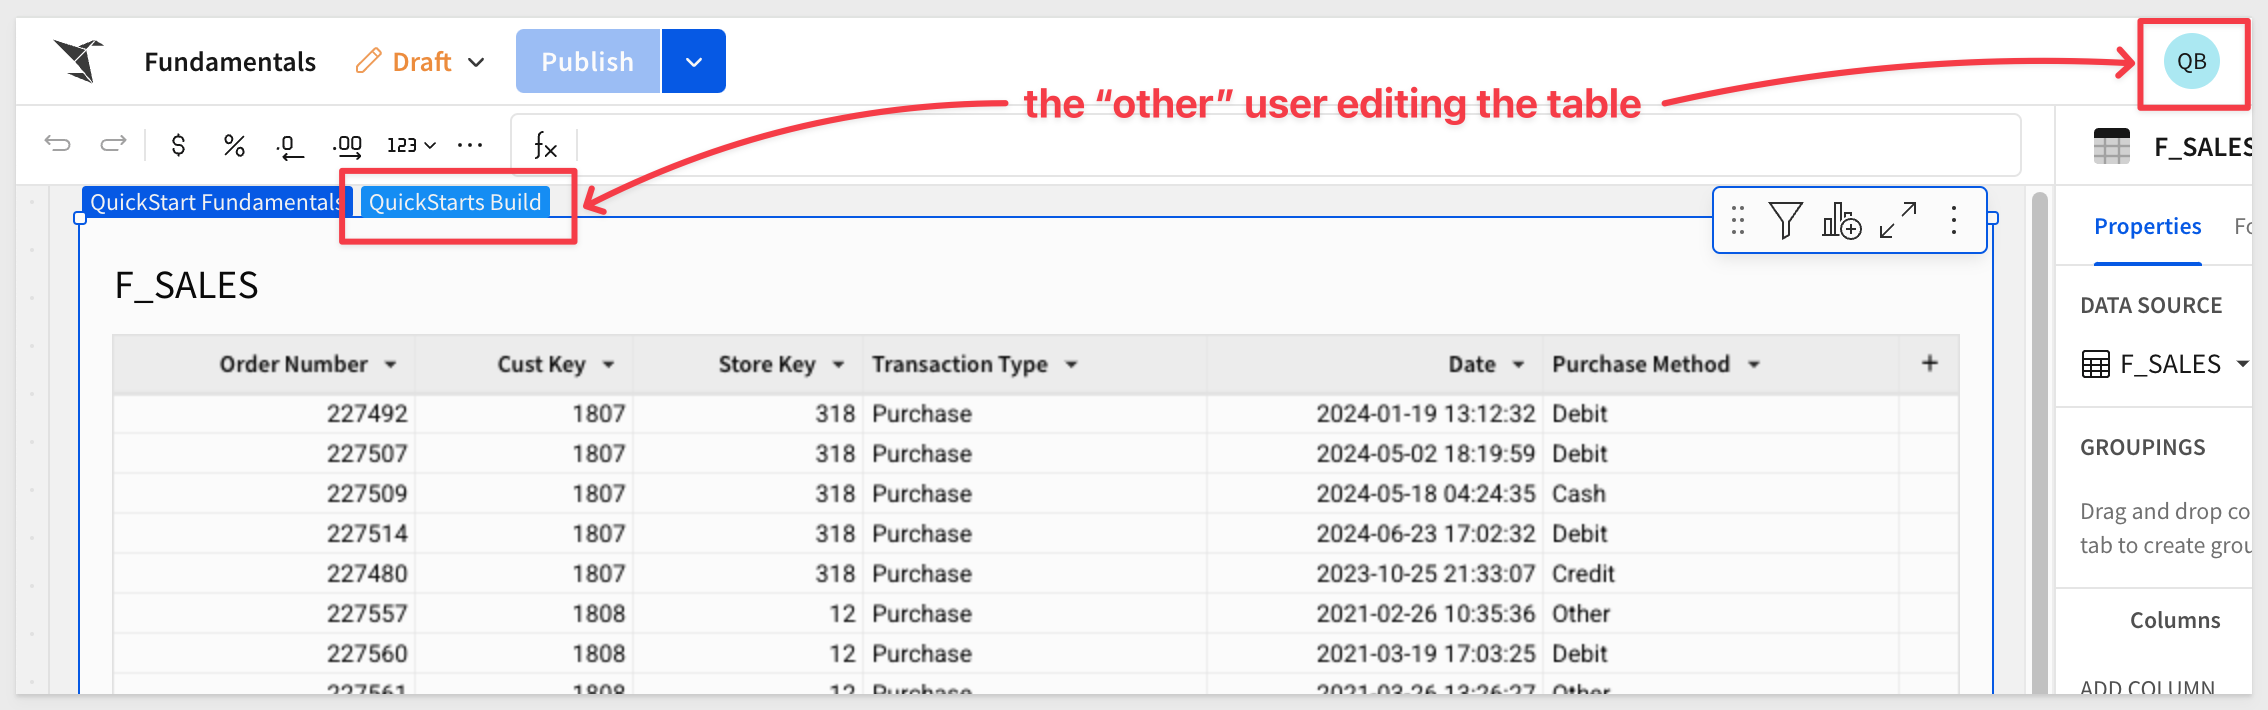The height and width of the screenshot is (710, 2268).
Task: Open Purchase Method column menu arrow
Action: pos(1753,365)
